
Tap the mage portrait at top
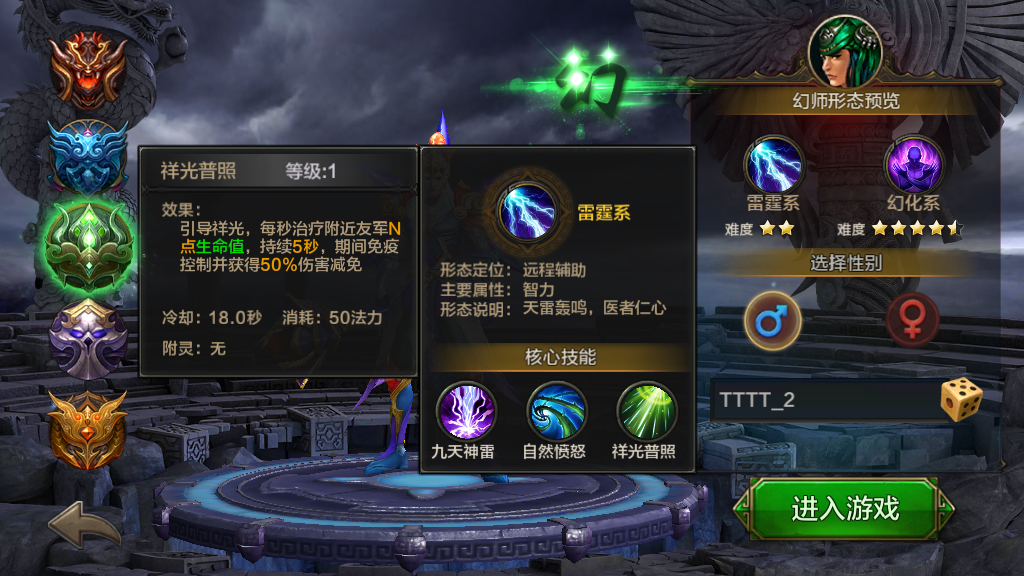point(845,52)
